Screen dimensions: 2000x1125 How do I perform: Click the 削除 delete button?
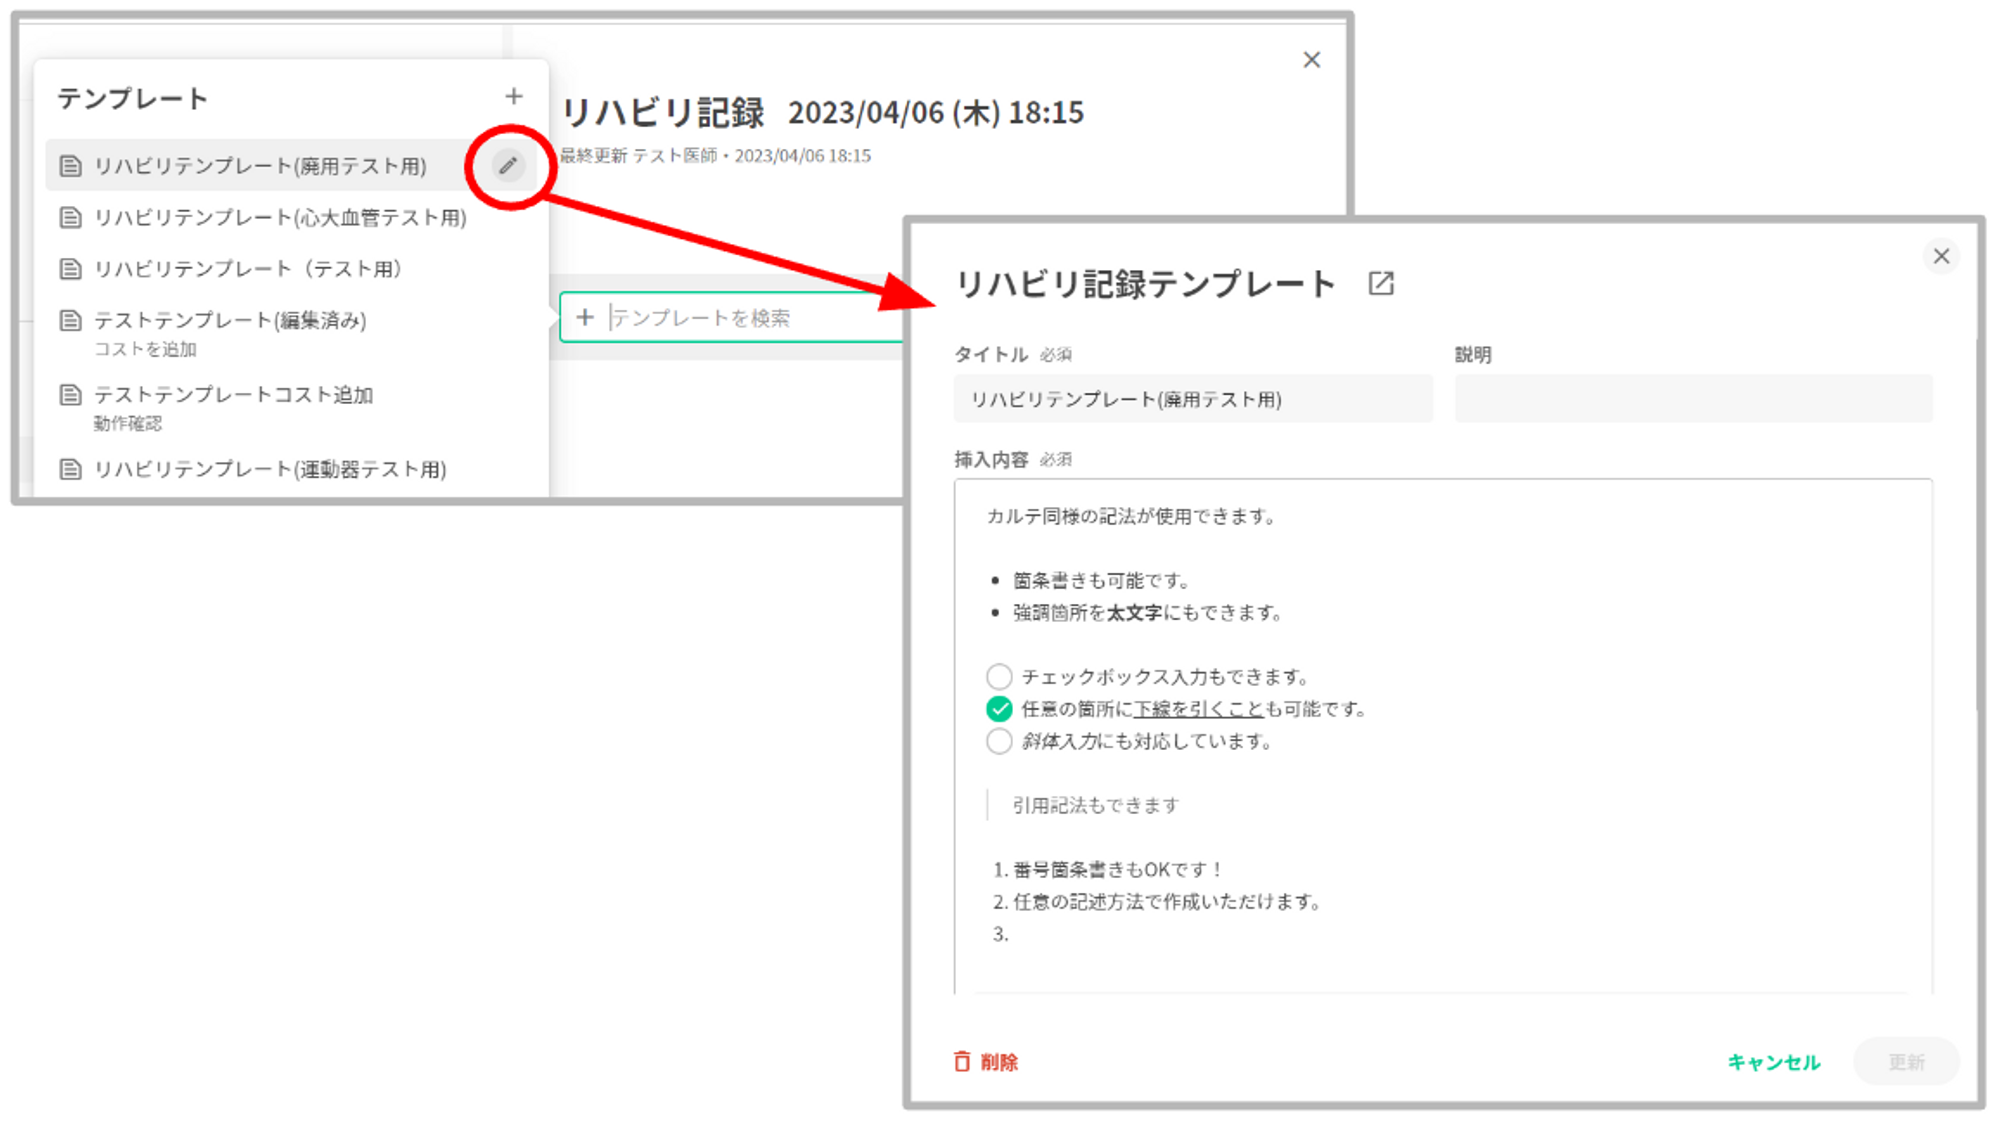click(986, 1062)
